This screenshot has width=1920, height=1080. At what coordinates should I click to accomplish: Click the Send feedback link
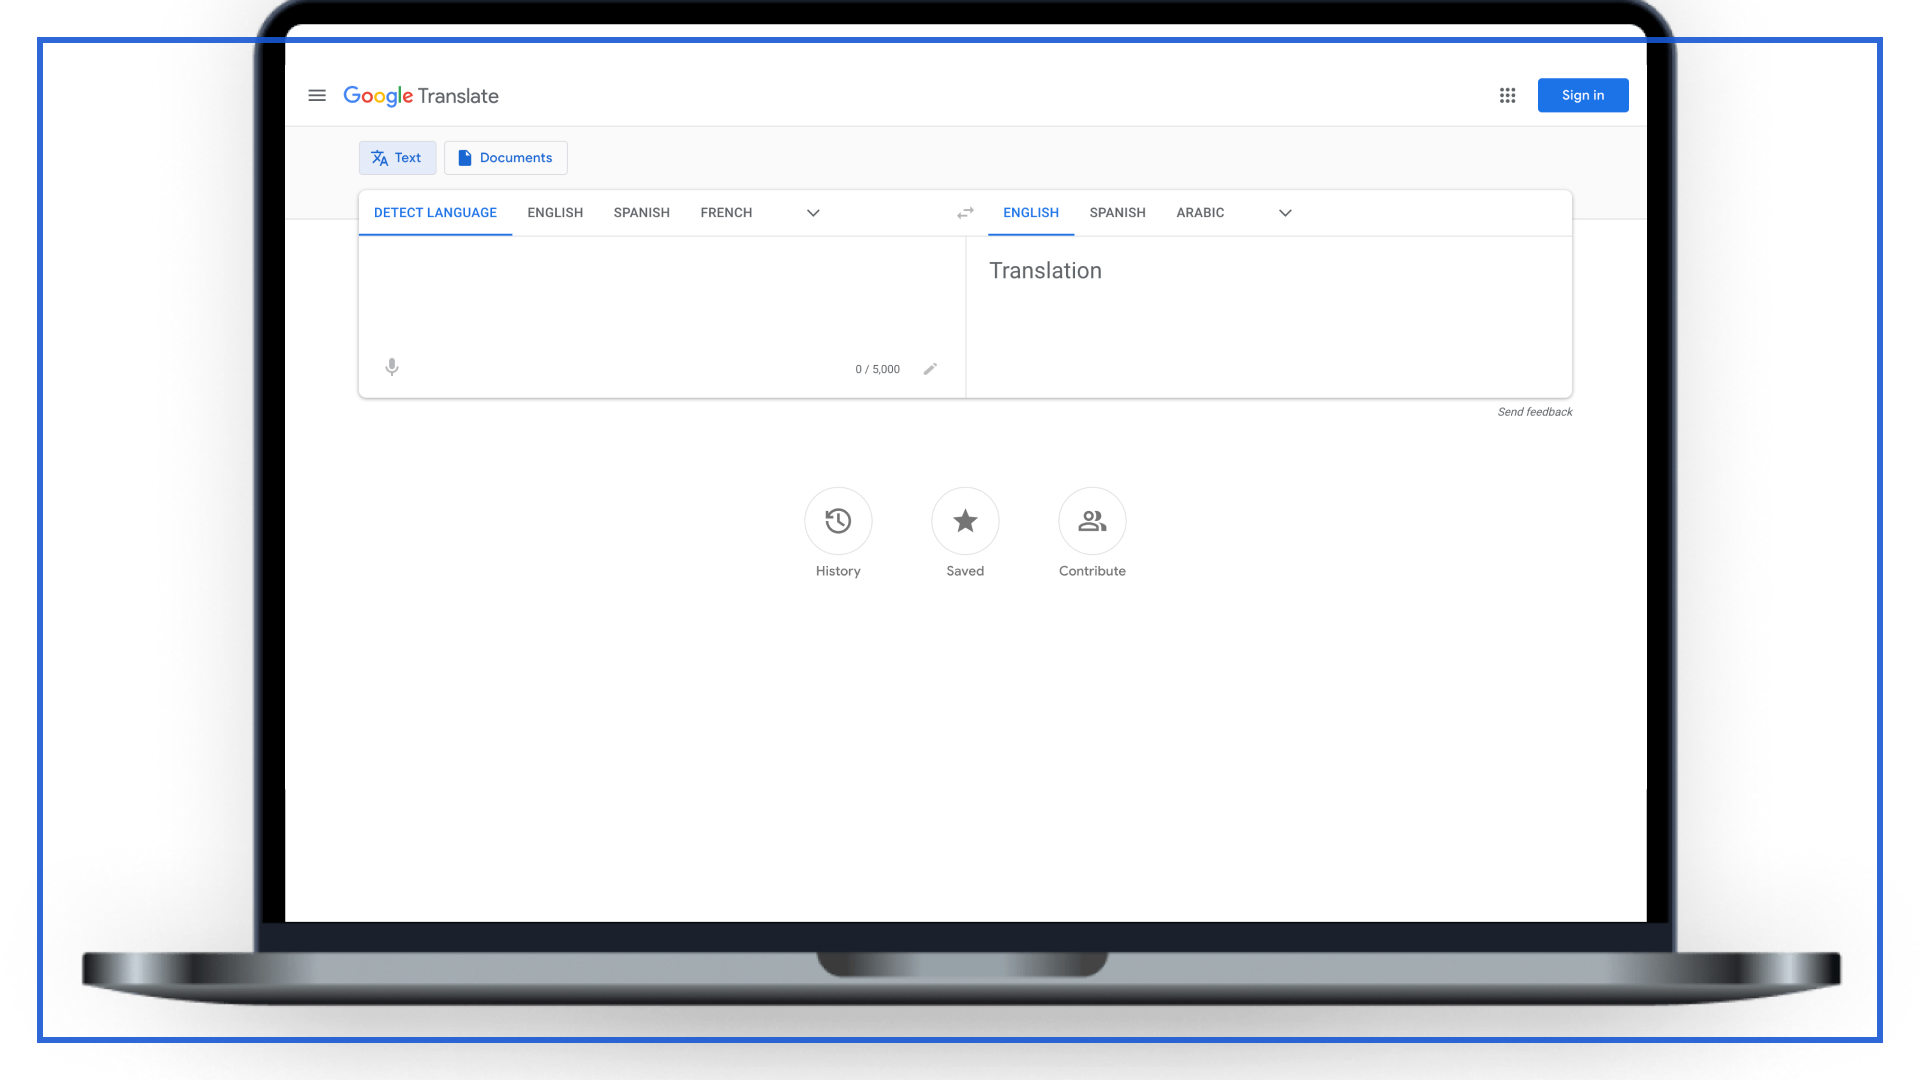pos(1534,411)
